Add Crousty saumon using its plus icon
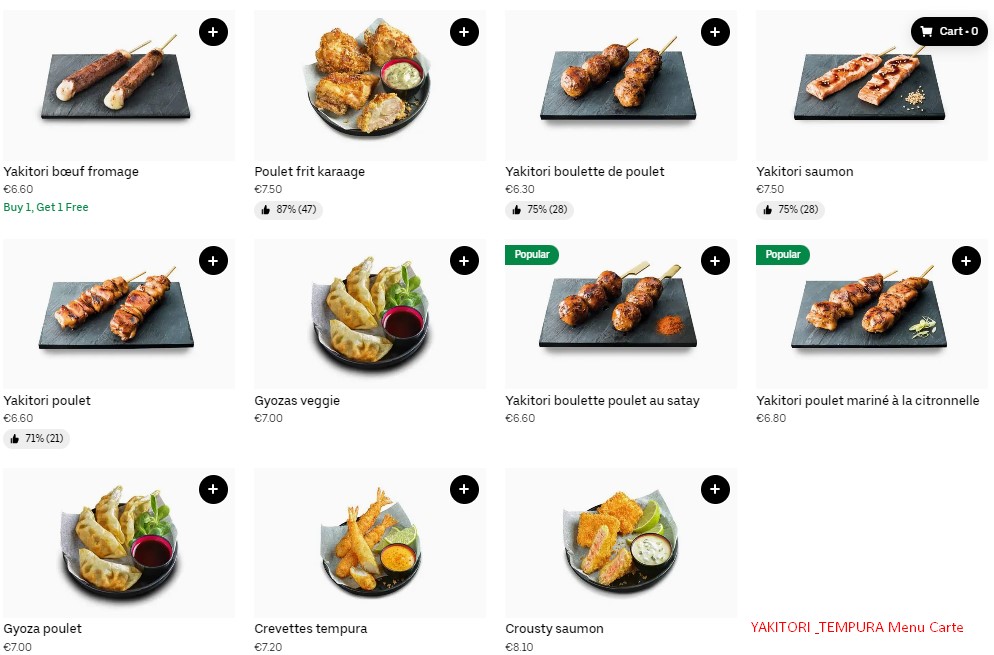The image size is (994, 655). 715,490
